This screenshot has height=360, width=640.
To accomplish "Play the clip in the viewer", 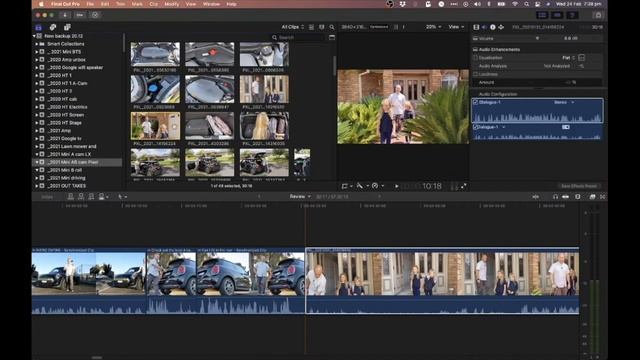I will pos(397,186).
